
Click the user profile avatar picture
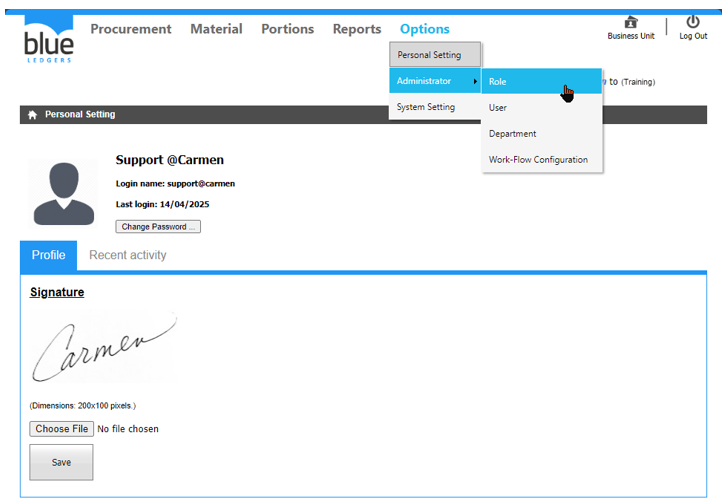pyautogui.click(x=64, y=192)
